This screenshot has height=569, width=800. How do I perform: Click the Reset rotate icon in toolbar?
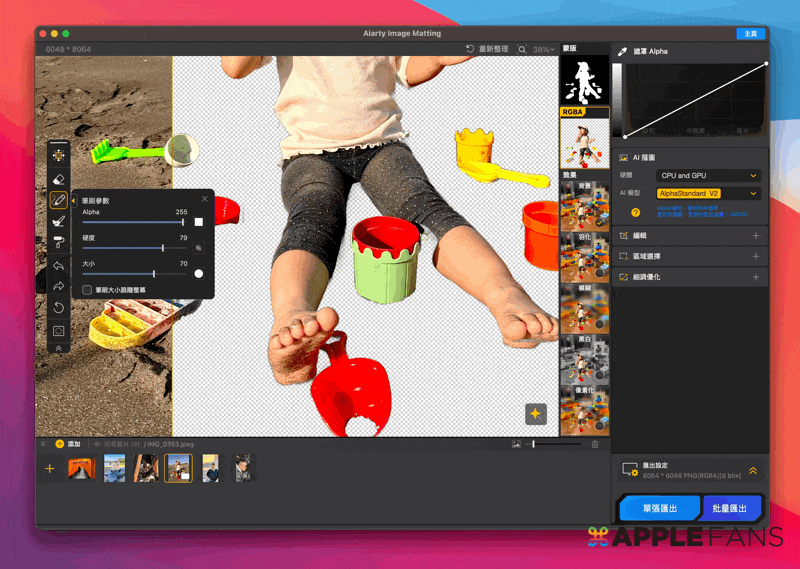(59, 308)
